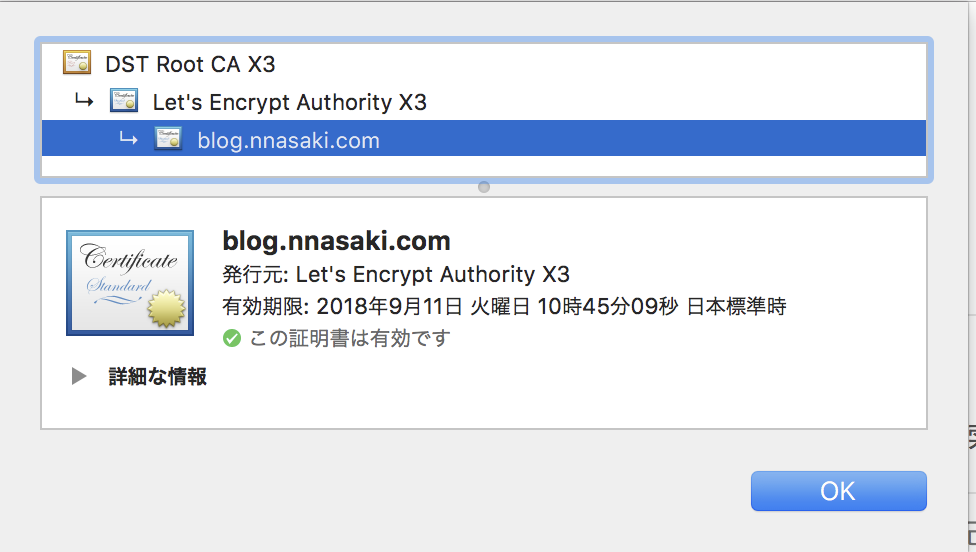
Task: Click the arrow beside Let's Encrypt Authority X3
Action: [x=84, y=100]
